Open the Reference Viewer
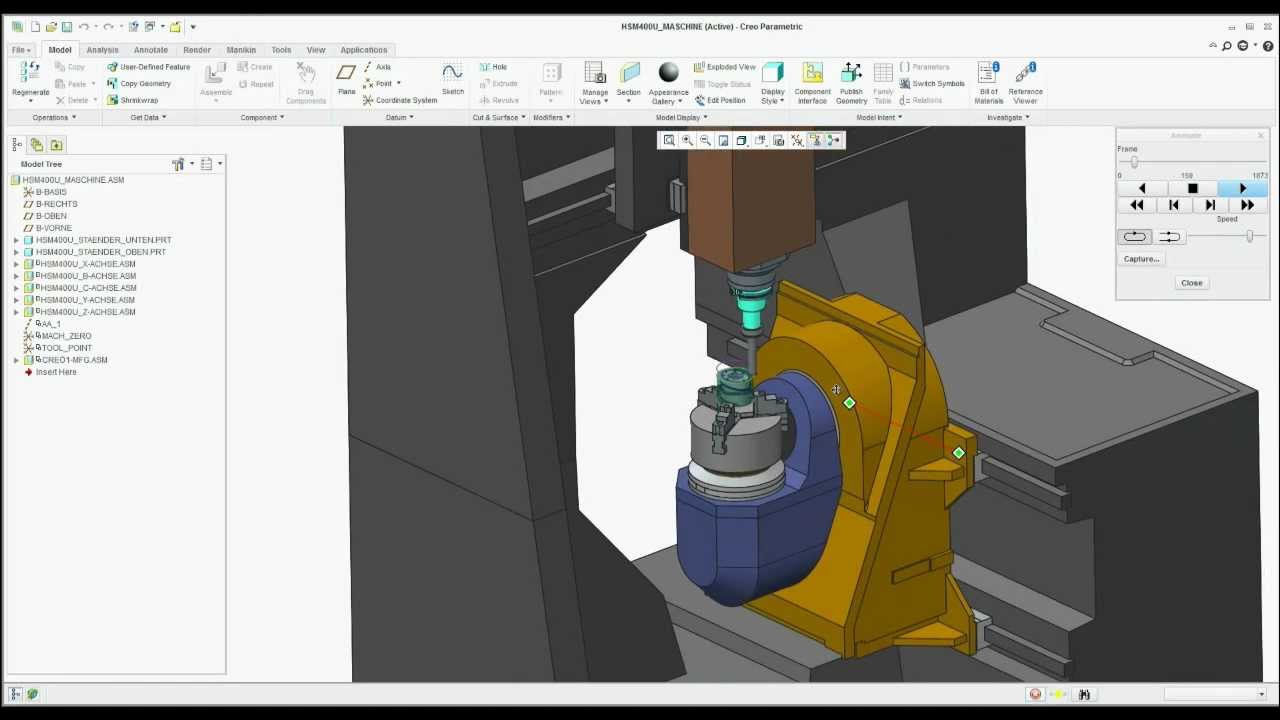 [1025, 82]
